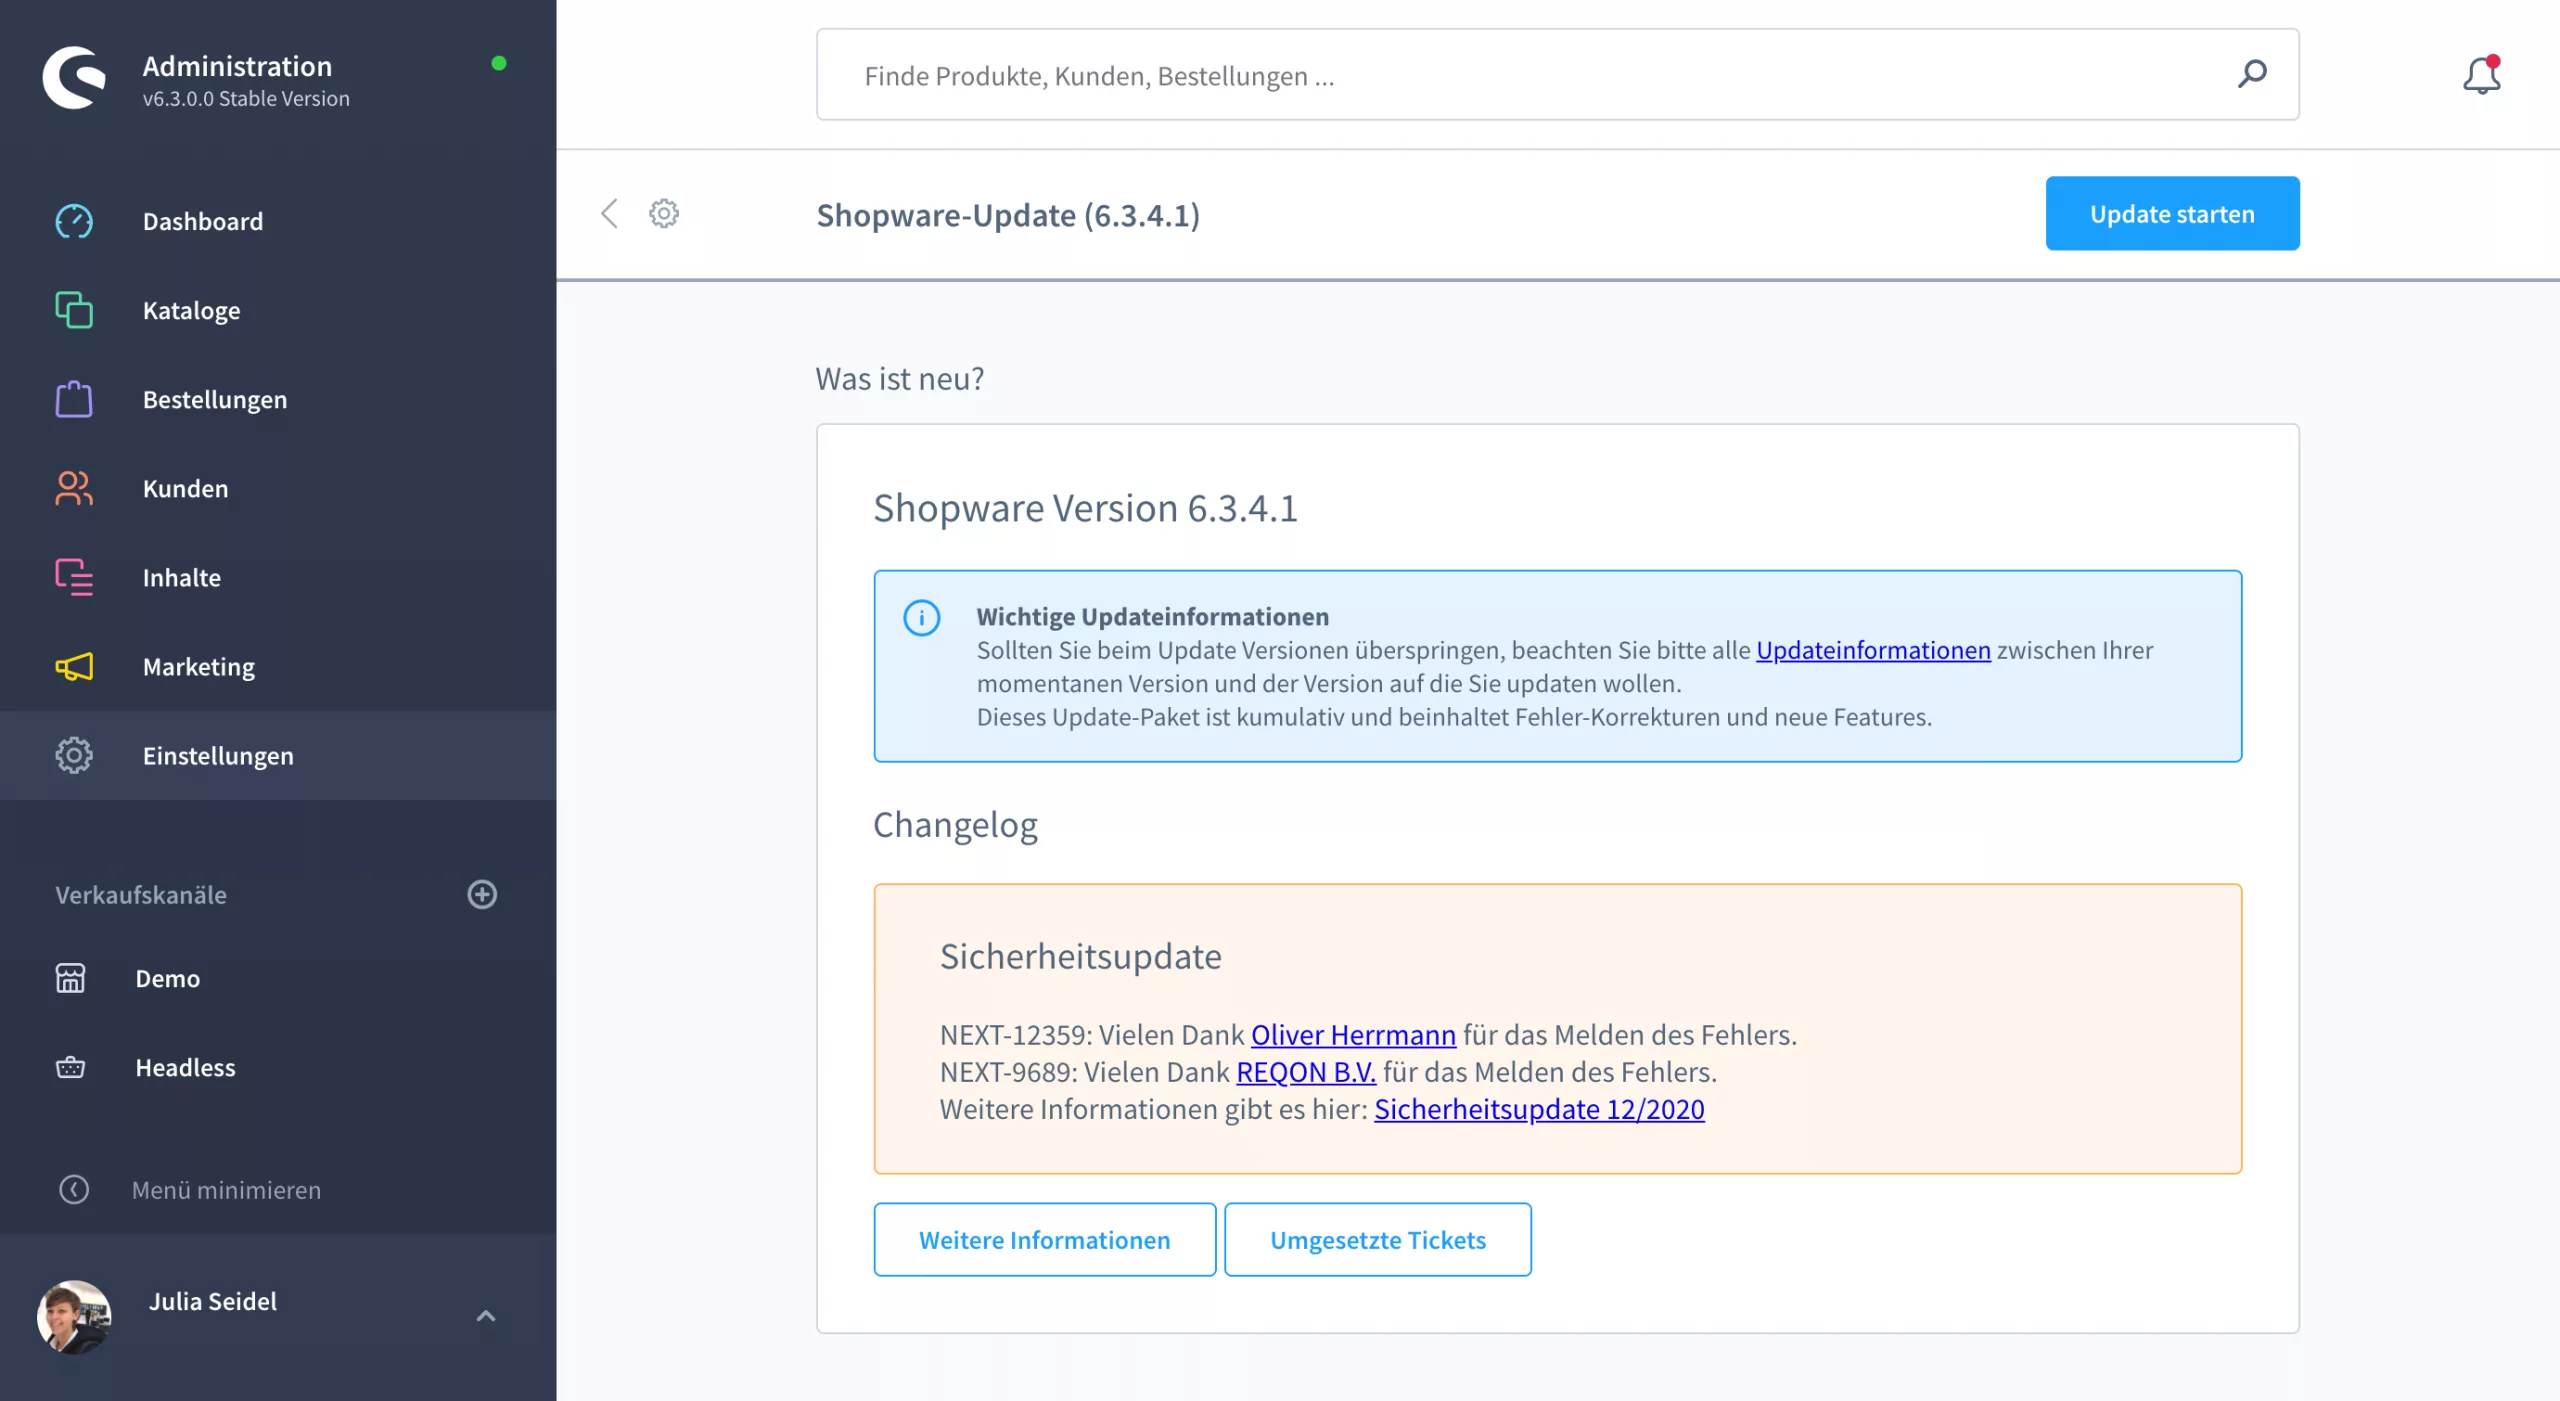Click the search magnifier icon

pyautogui.click(x=2252, y=74)
